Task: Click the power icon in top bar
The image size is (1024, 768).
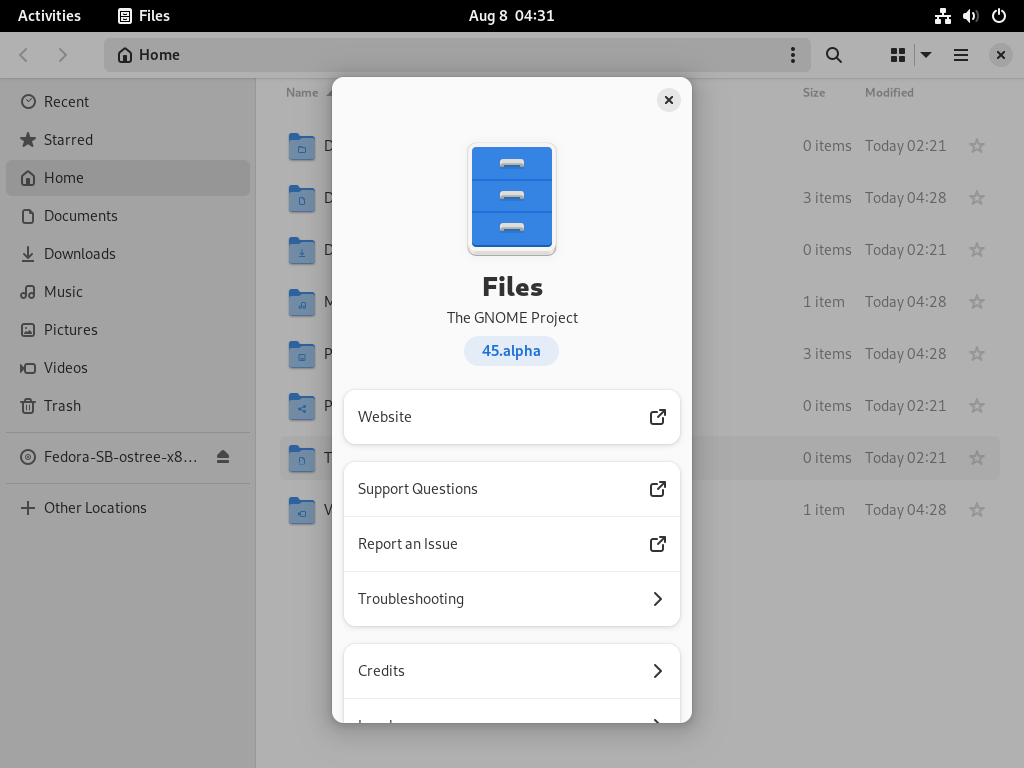Action: click(x=999, y=16)
